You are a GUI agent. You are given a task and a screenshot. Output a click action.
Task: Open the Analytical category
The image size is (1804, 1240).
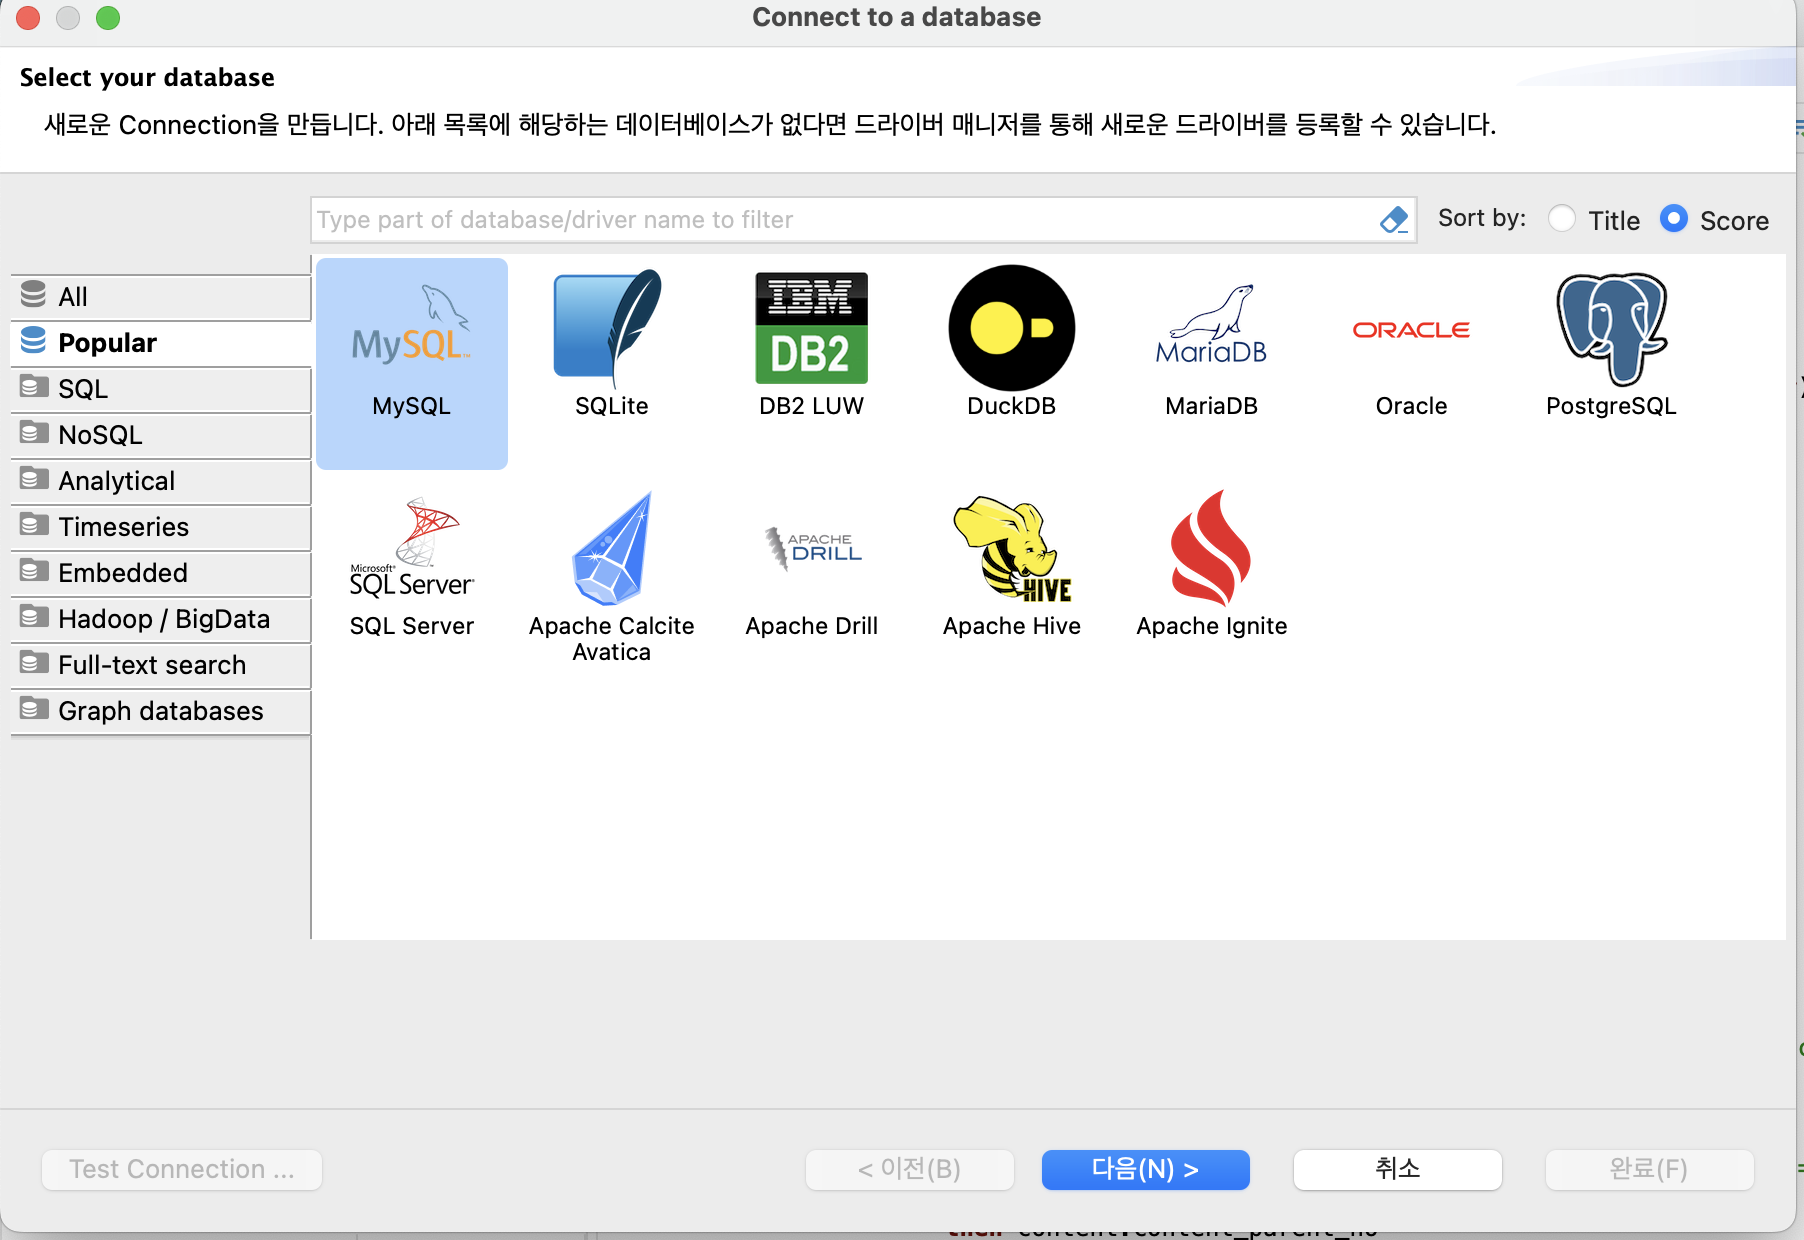pyautogui.click(x=161, y=481)
